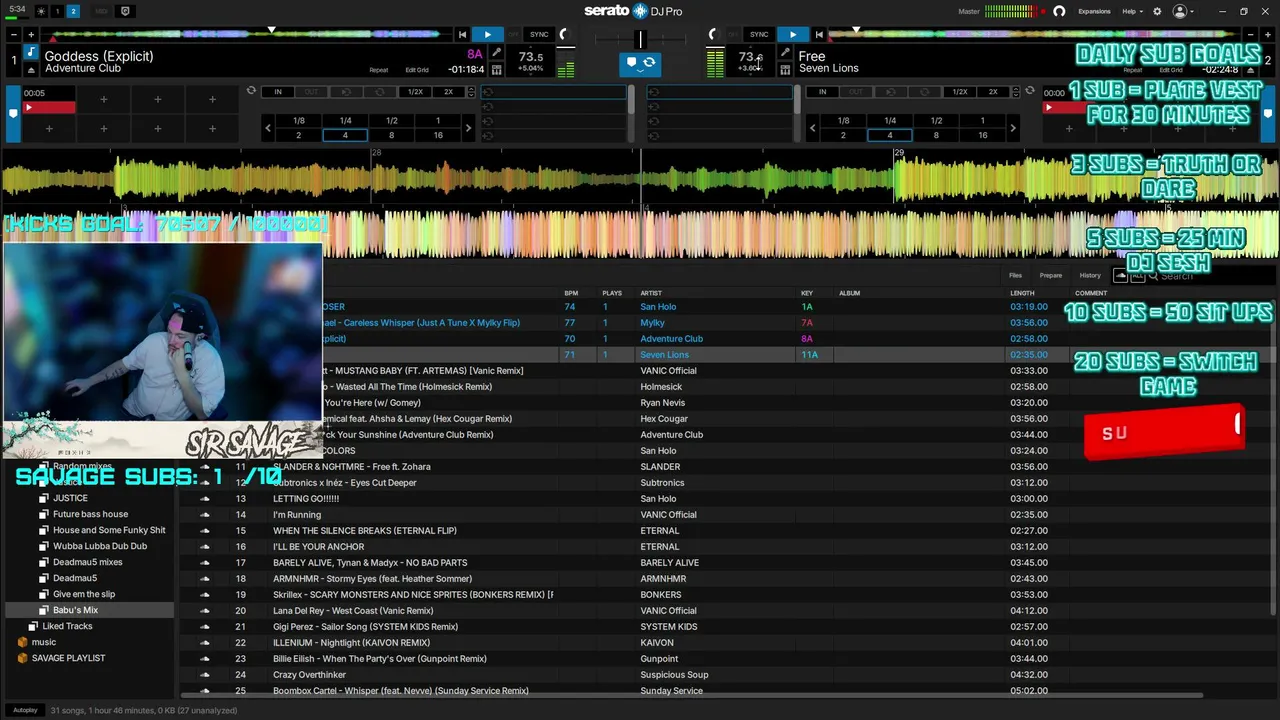Sort library by ARTIST column
This screenshot has height=720, width=1280.
click(651, 293)
